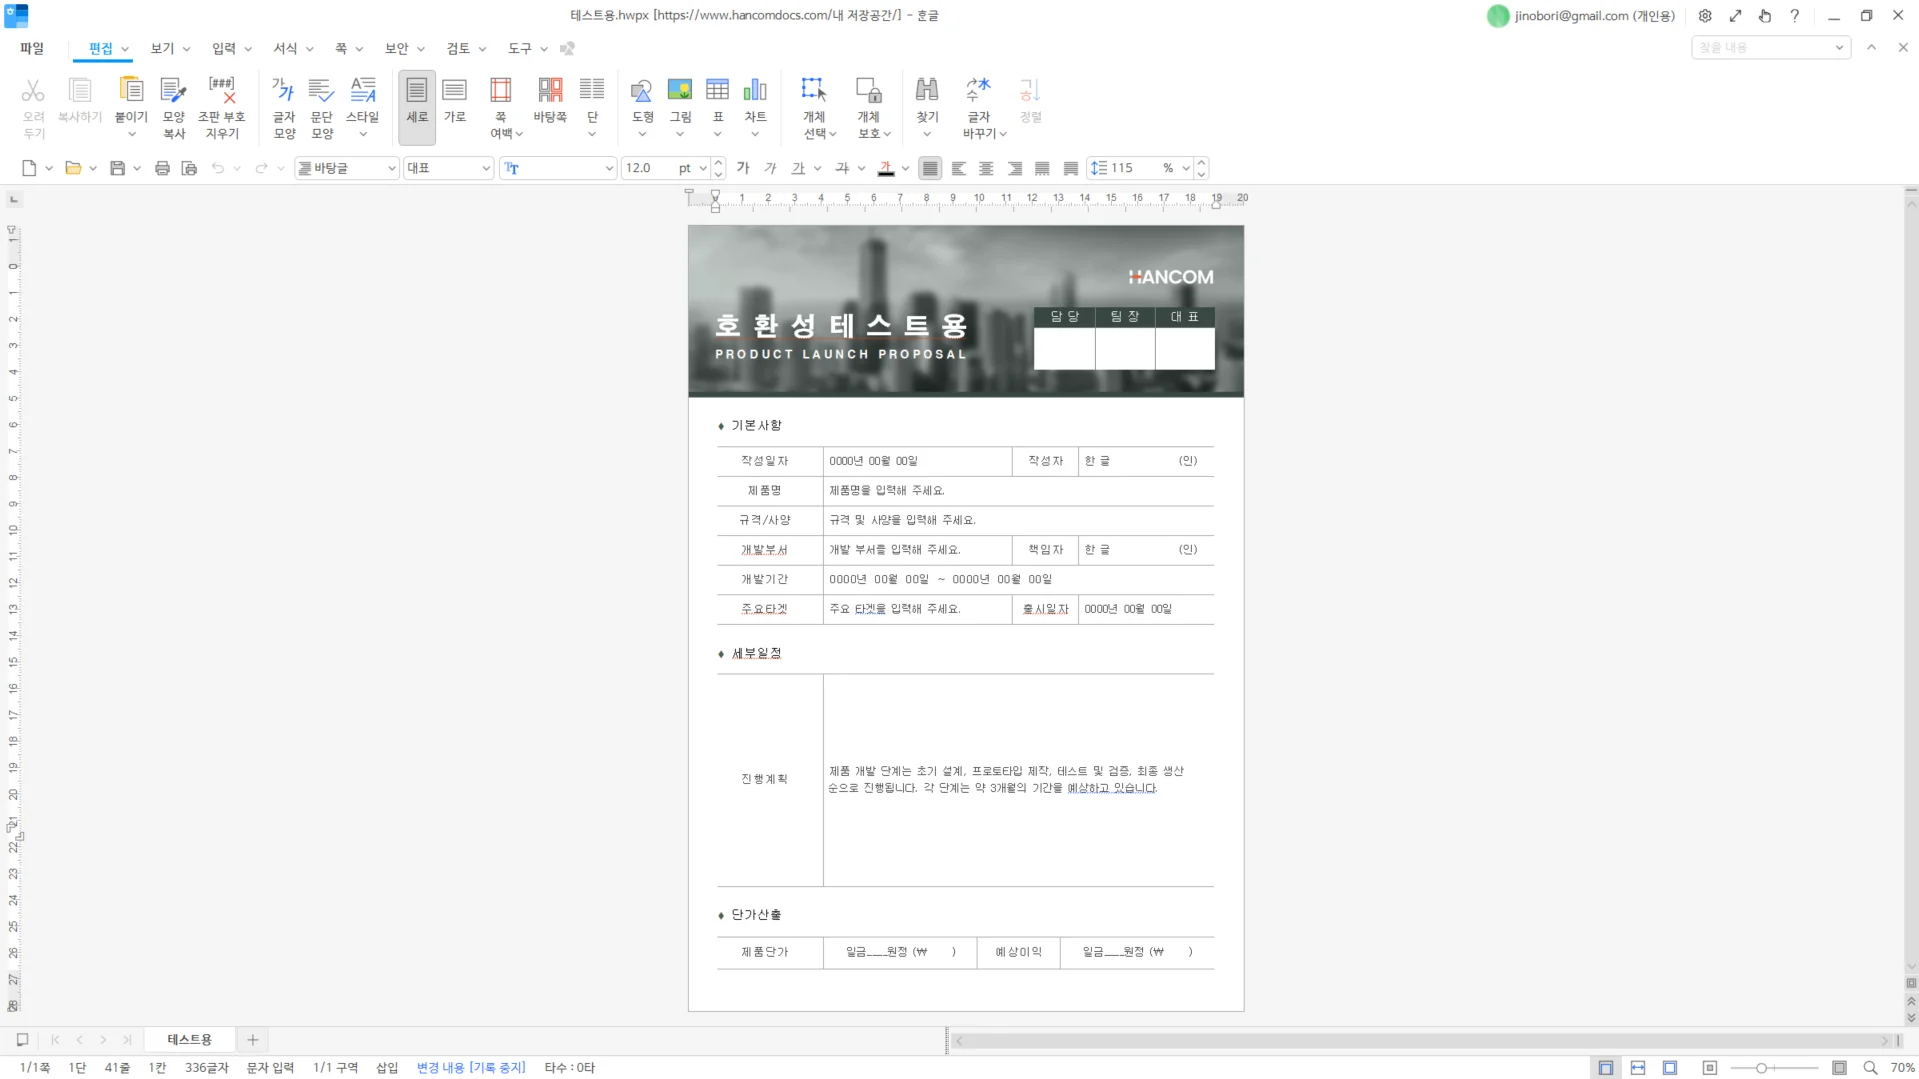The height and width of the screenshot is (1079, 1919).
Task: Open the font size 12.0 dropdown
Action: (703, 168)
